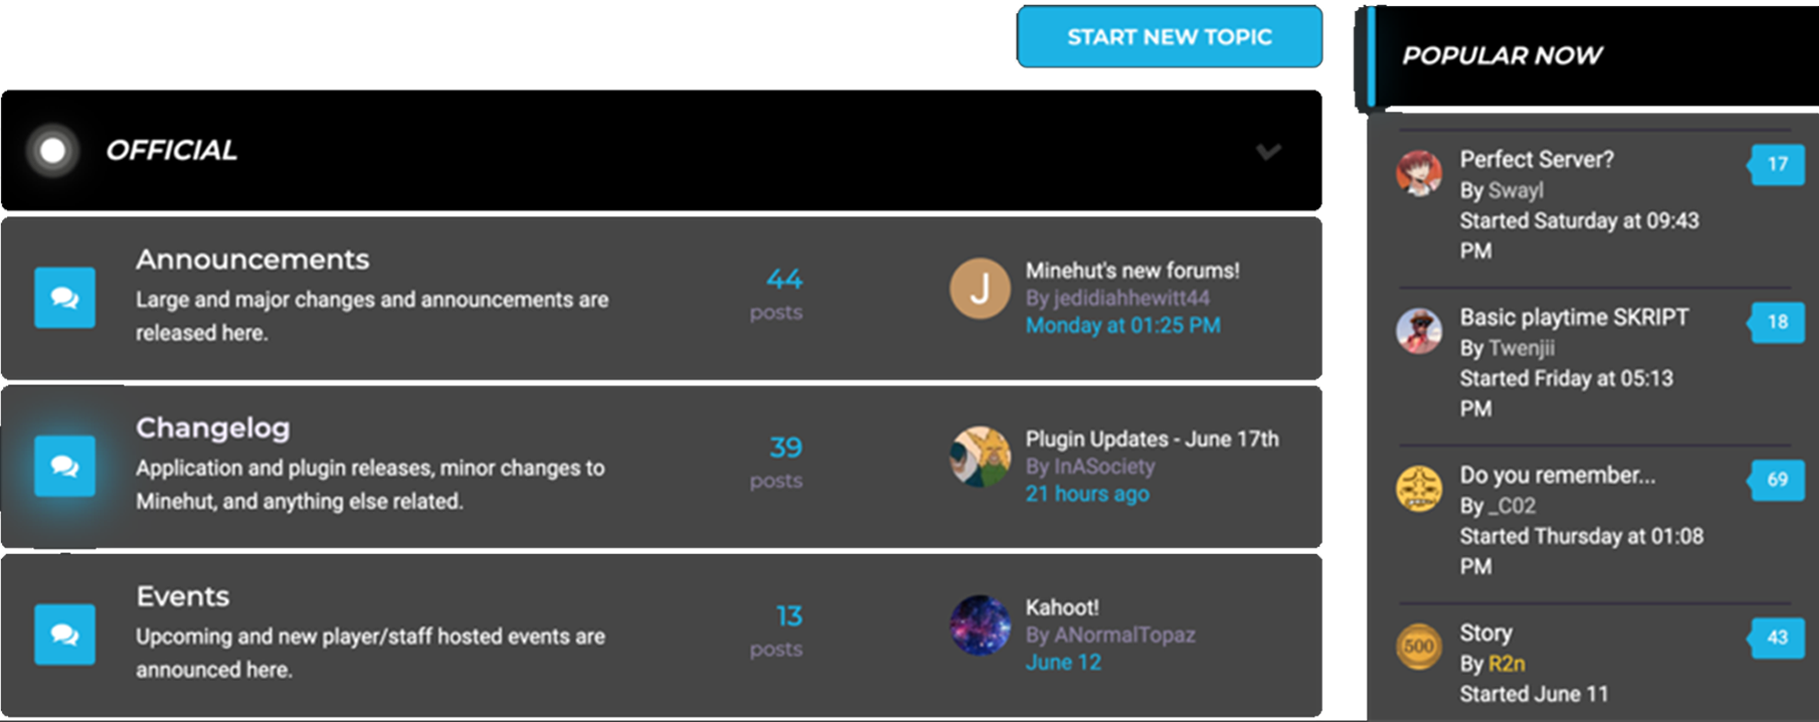The image size is (1819, 722).
Task: Click the Announcements forum chat icon
Action: click(65, 298)
